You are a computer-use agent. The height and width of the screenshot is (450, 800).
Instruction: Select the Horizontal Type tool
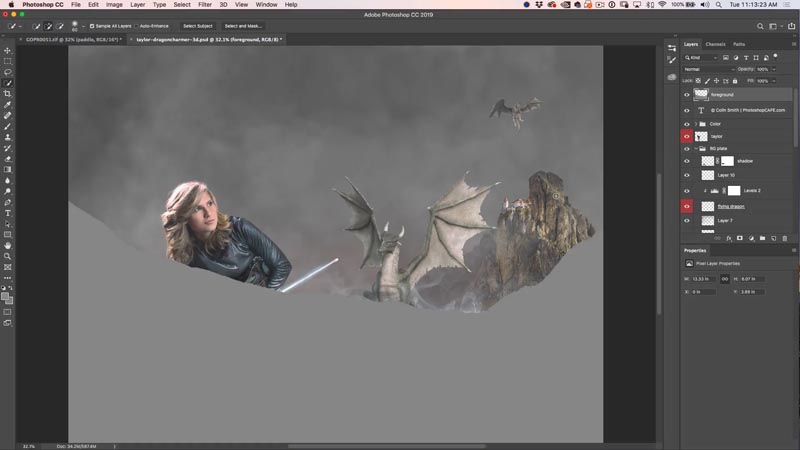(8, 213)
